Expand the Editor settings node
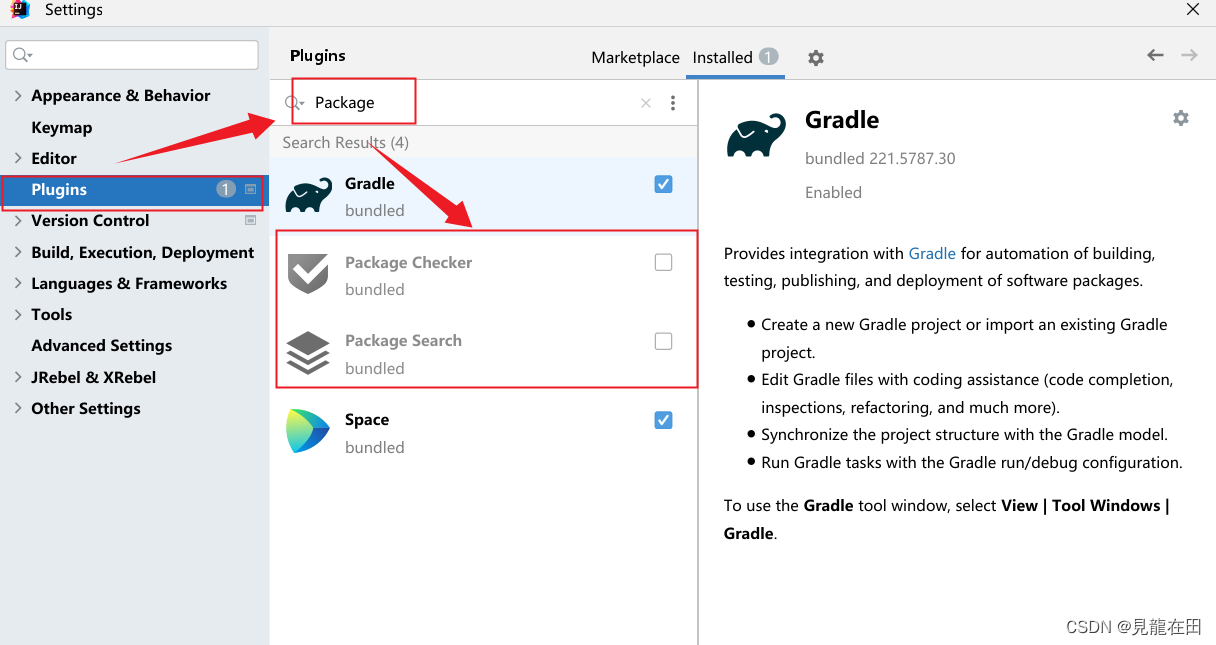Viewport: 1216px width, 645px height. (18, 158)
